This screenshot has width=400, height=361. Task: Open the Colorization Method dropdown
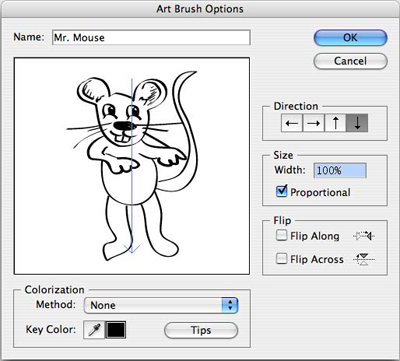(x=161, y=305)
